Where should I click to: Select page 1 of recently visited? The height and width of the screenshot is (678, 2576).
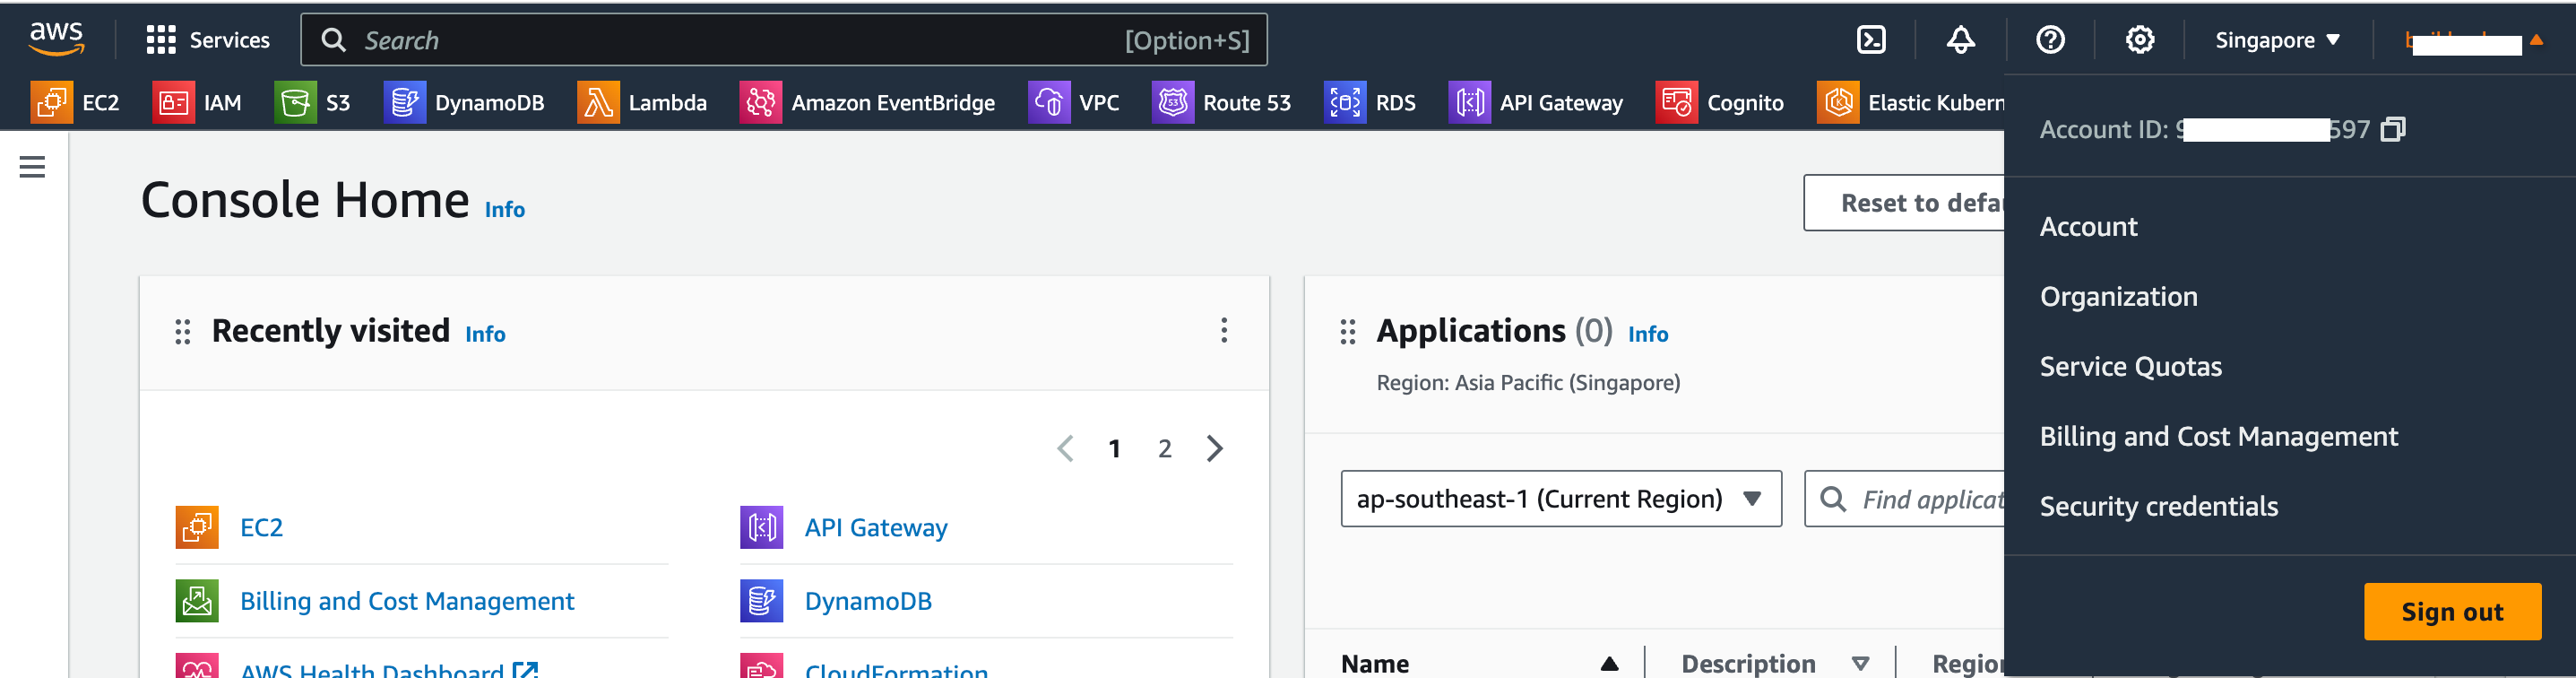(x=1114, y=449)
